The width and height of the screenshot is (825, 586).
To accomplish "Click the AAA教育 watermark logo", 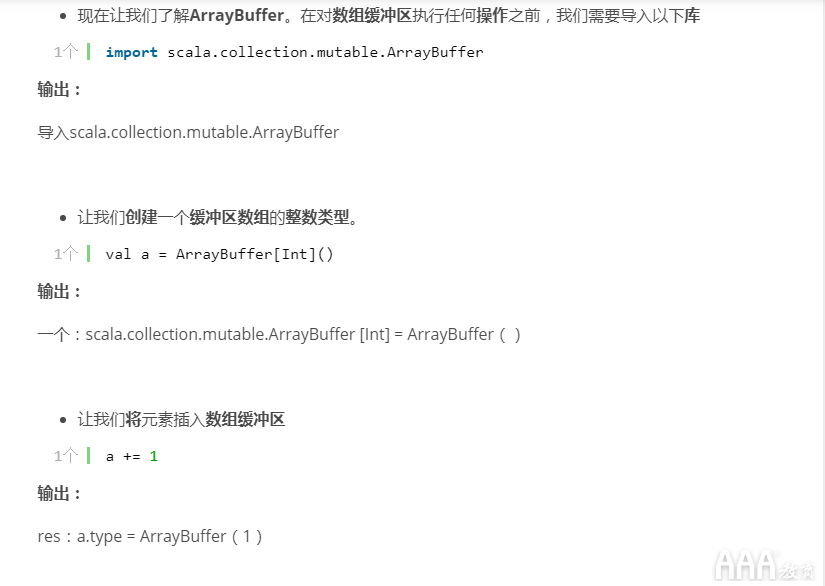I will click(x=765, y=565).
